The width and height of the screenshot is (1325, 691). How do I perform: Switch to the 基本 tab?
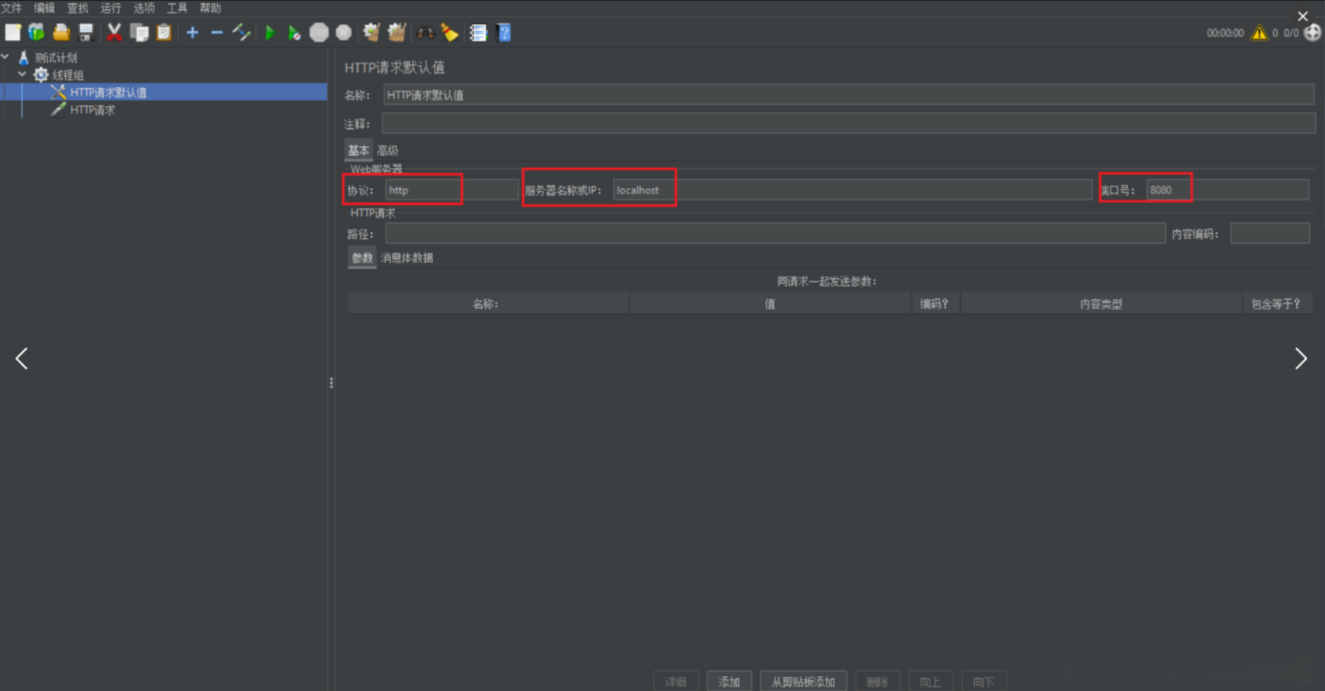(358, 150)
